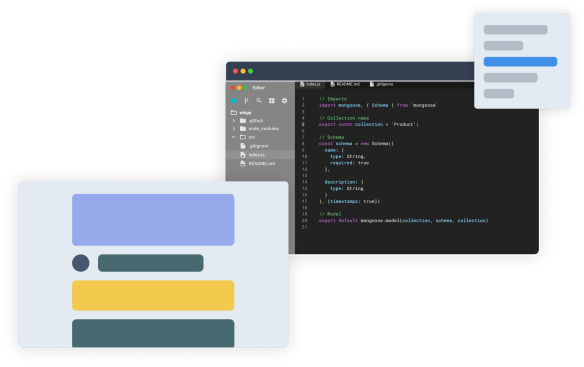This screenshot has height=367, width=584.
Task: Close the outer window with the red dot
Action: pyautogui.click(x=235, y=71)
